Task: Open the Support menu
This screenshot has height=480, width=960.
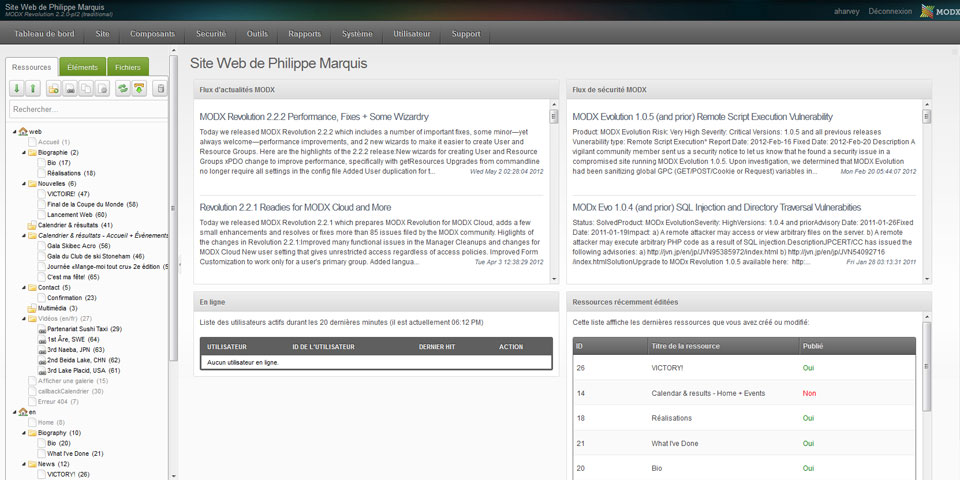Action: pyautogui.click(x=466, y=34)
